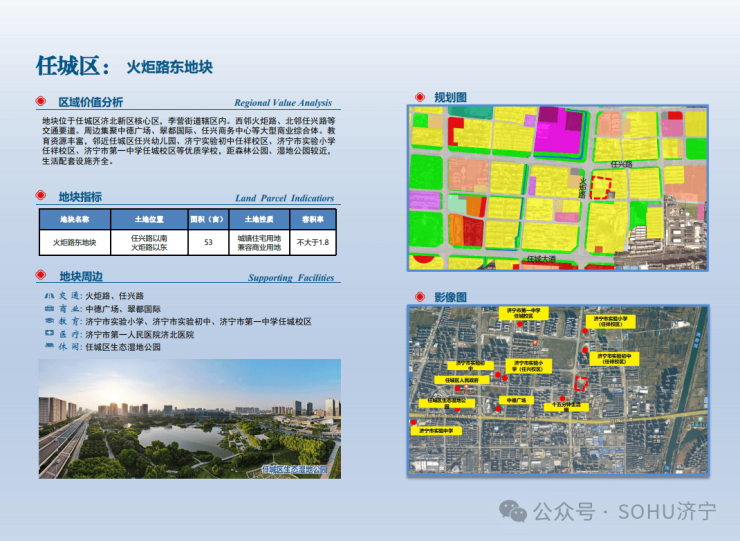Click the 'Supporting Facilities' English label

click(291, 278)
